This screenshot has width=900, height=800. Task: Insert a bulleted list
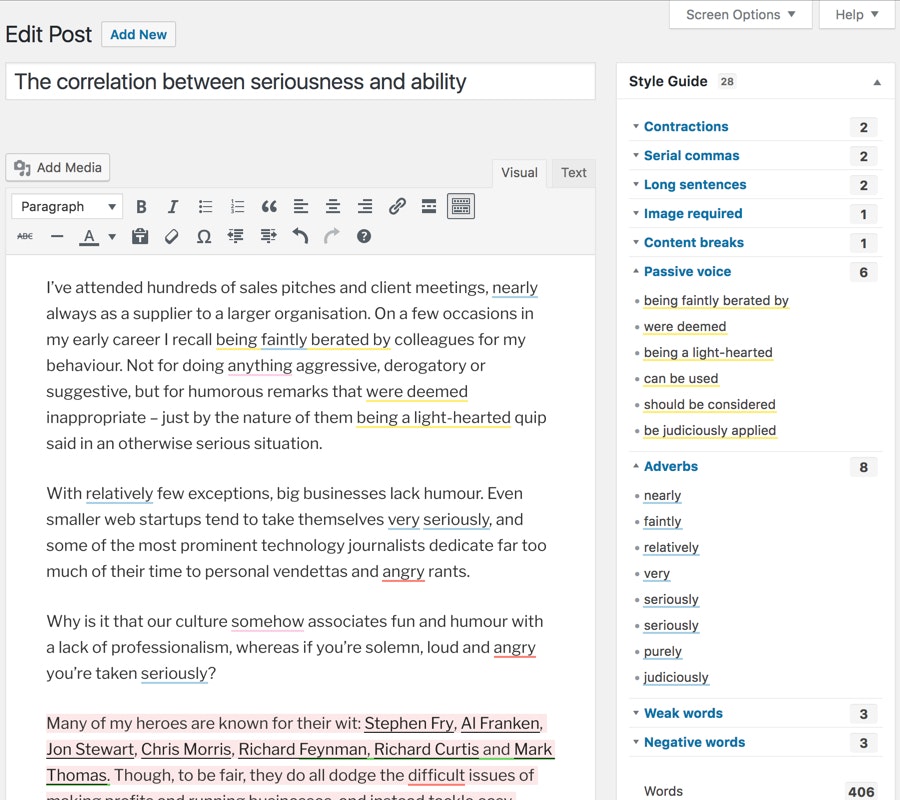coord(205,206)
